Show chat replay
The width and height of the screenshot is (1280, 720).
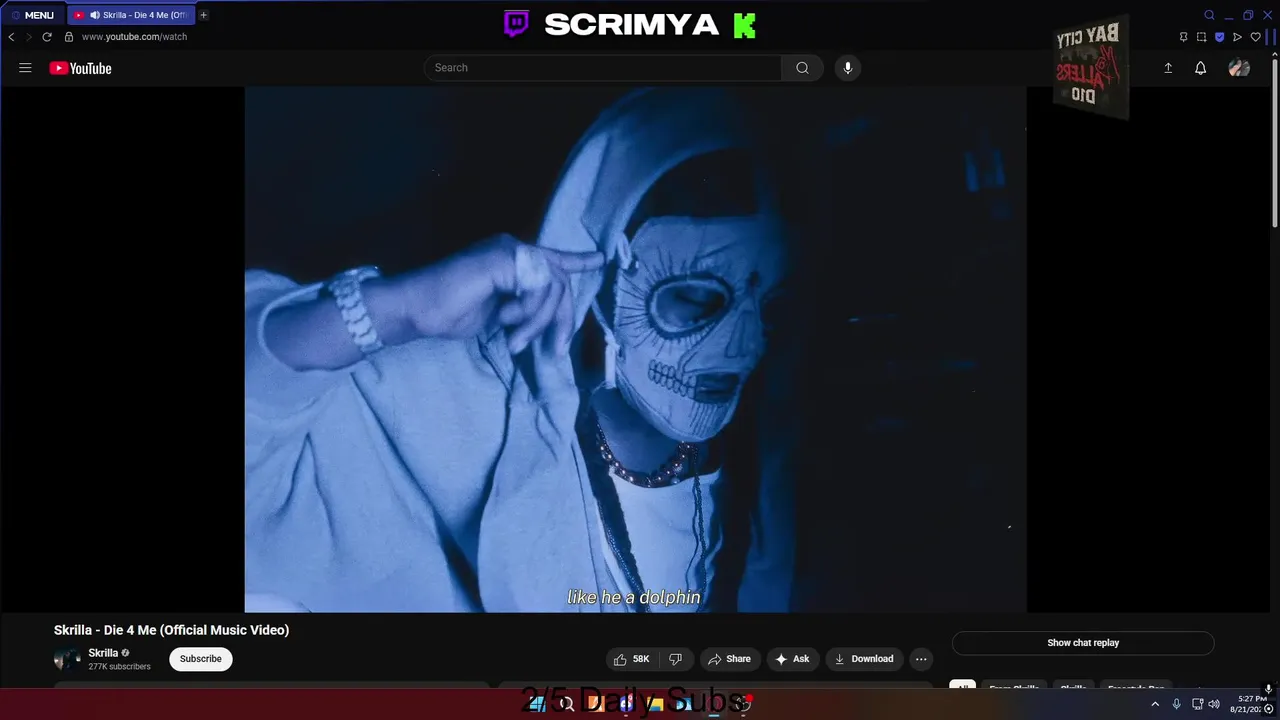coord(1083,643)
